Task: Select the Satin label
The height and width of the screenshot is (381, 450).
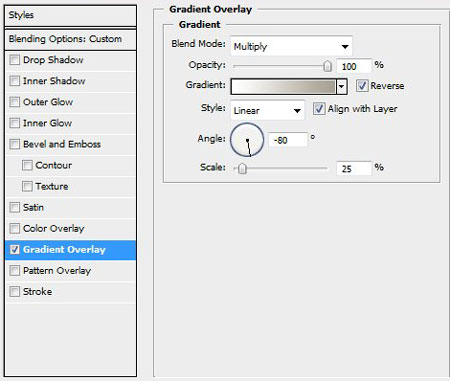Action: pyautogui.click(x=33, y=207)
